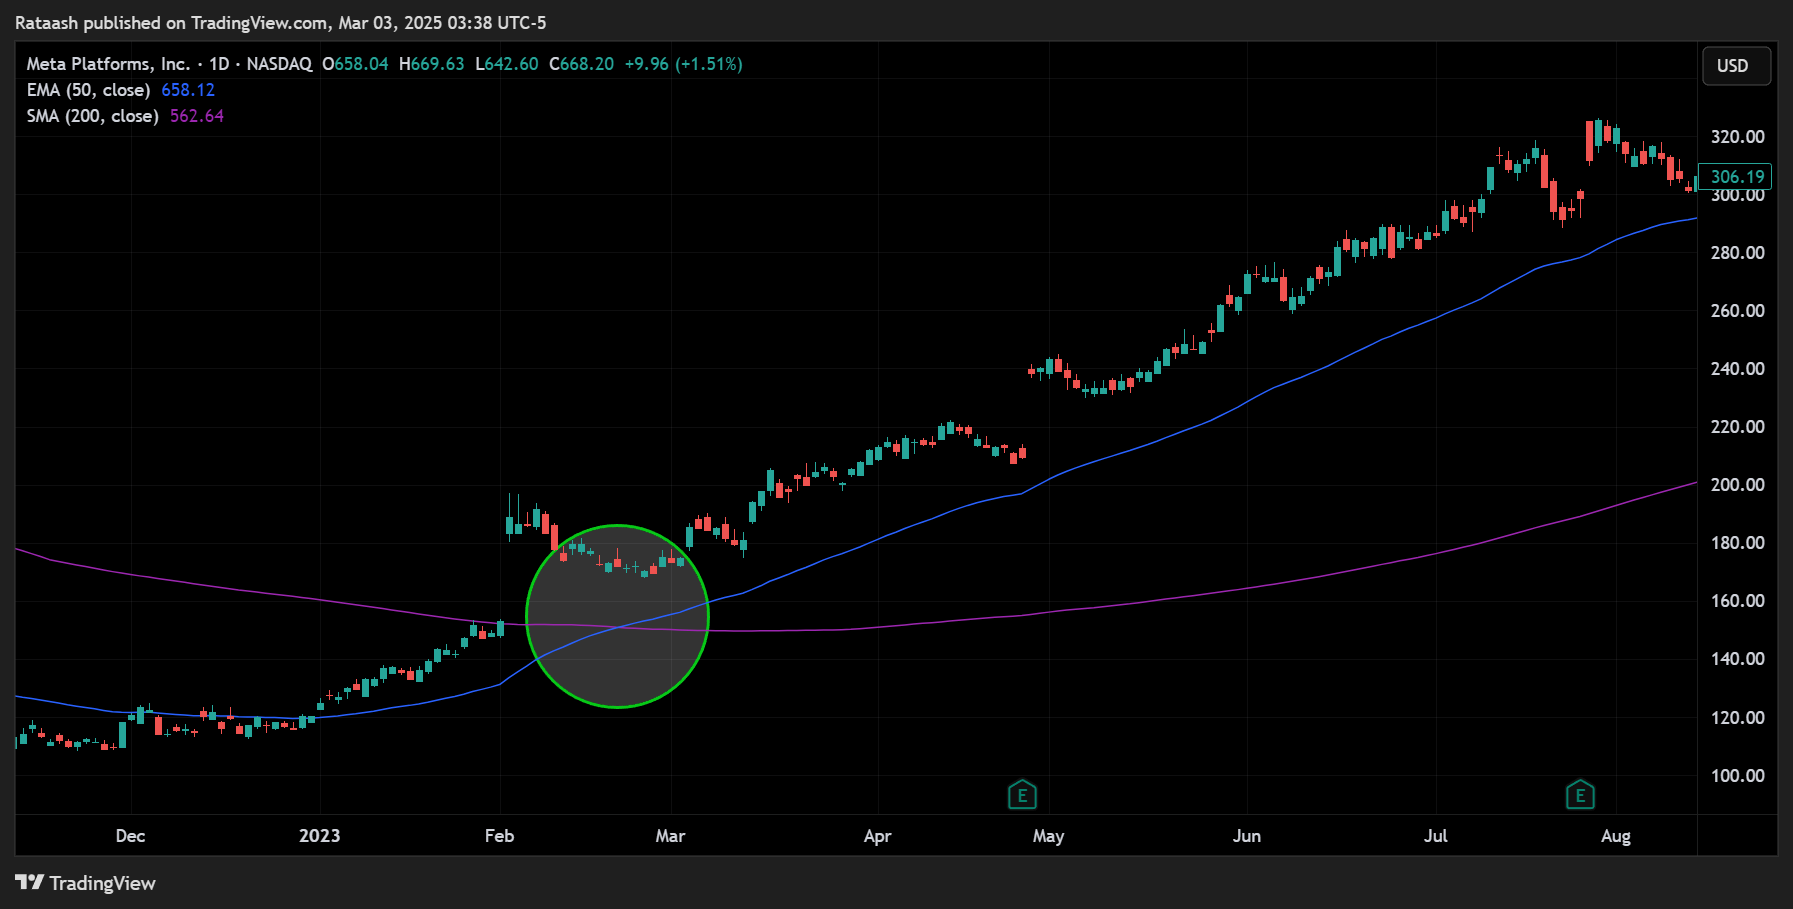
Task: Click the 200.00 price axis label
Action: 1737,485
